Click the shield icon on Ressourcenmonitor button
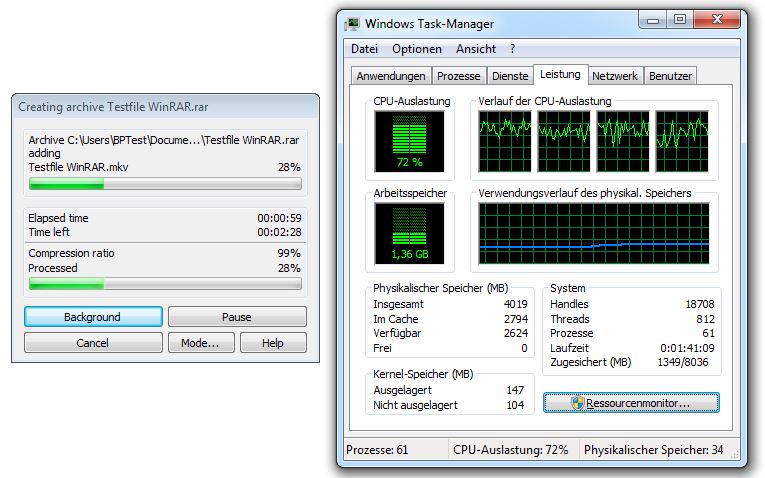Image resolution: width=765 pixels, height=478 pixels. (x=578, y=403)
